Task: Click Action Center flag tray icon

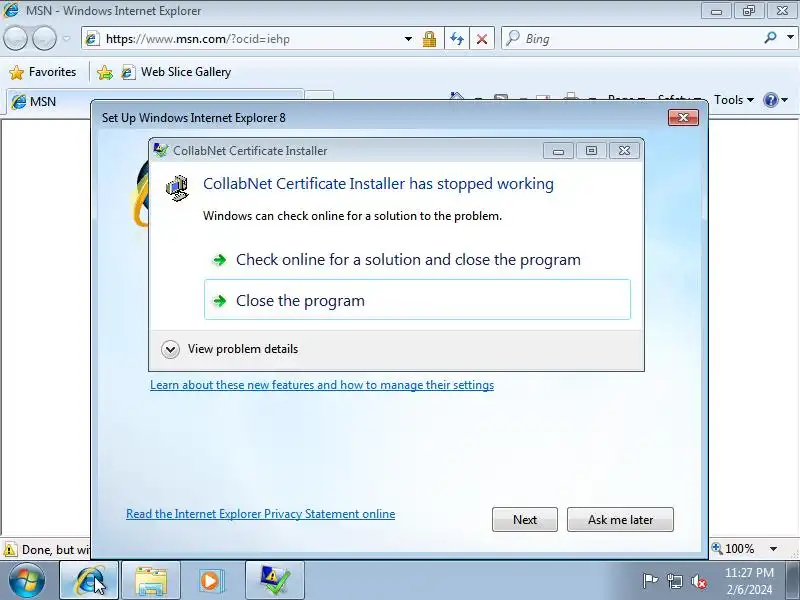Action: (650, 581)
